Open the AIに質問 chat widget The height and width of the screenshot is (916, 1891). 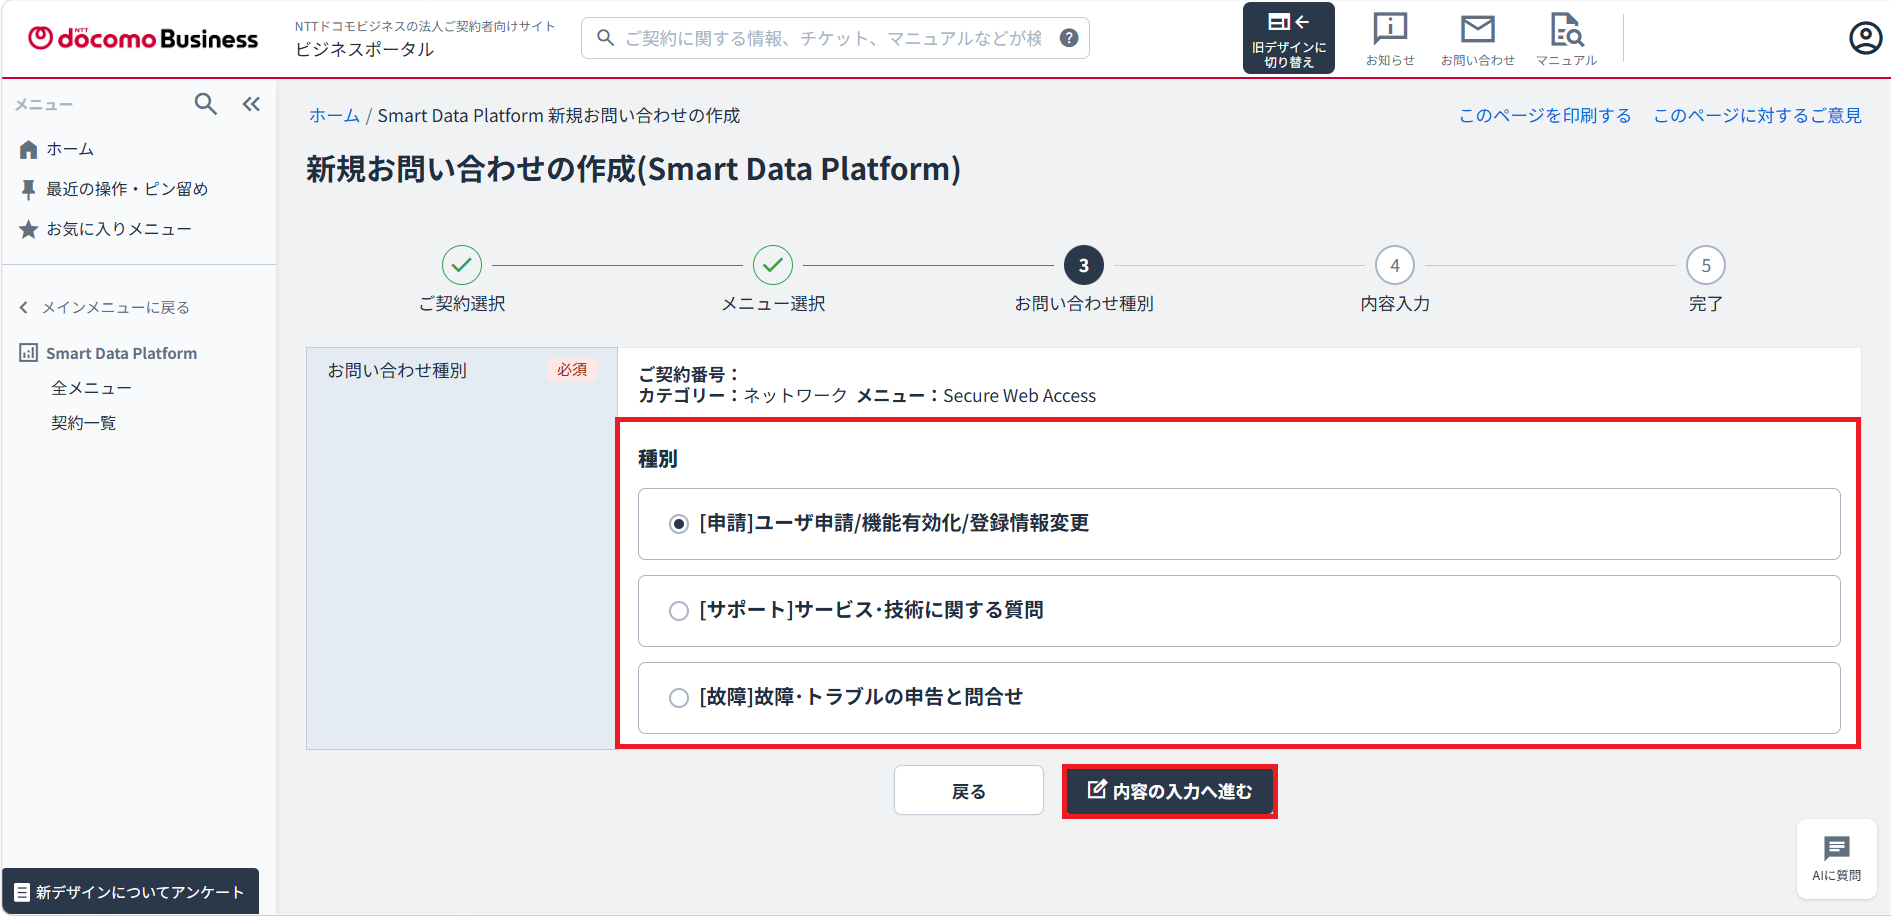[x=1836, y=859]
